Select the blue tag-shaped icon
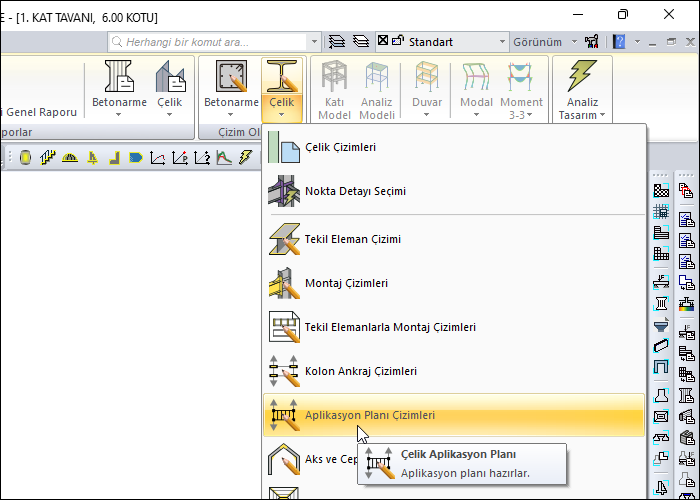Screen dimensions: 700x500 136,158
